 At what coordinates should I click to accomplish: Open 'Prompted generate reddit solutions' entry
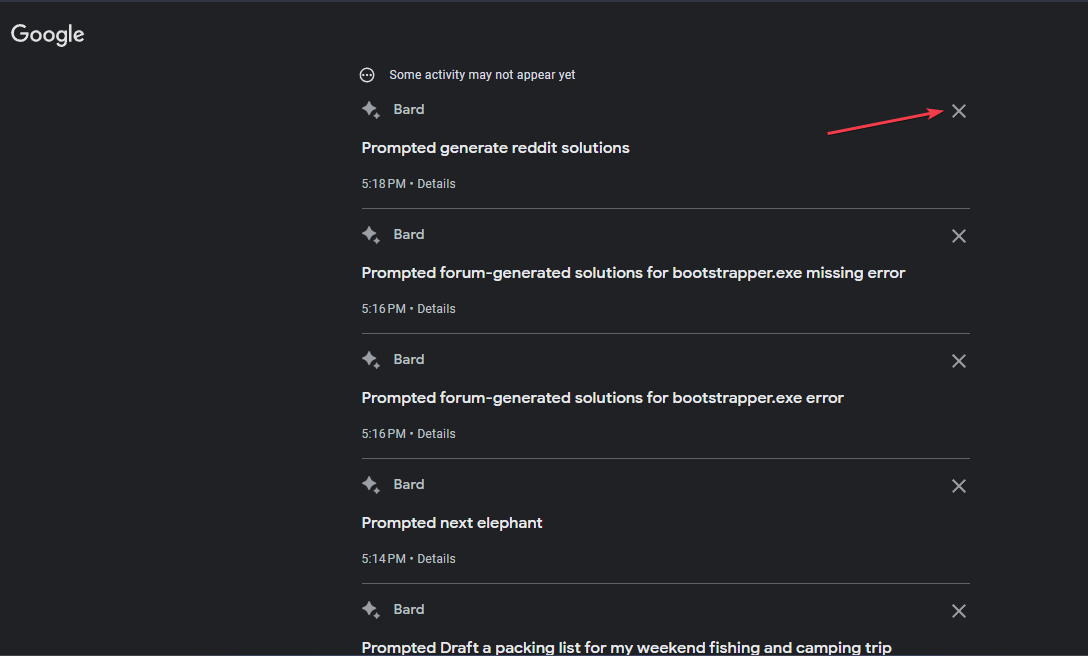(495, 148)
